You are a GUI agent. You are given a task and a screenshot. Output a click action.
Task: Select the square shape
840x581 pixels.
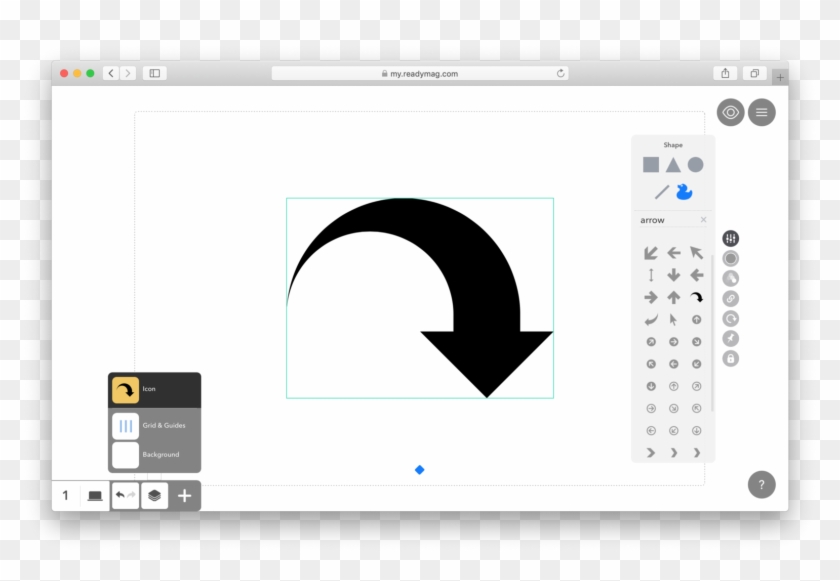click(651, 165)
